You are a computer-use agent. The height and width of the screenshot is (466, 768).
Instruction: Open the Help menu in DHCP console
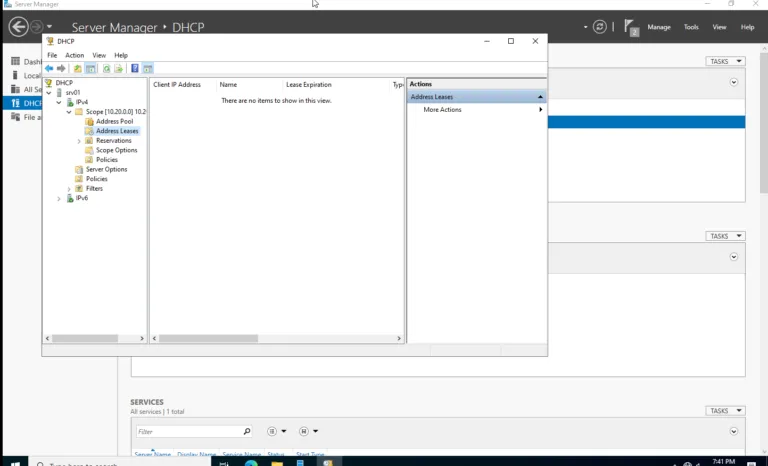tap(121, 55)
